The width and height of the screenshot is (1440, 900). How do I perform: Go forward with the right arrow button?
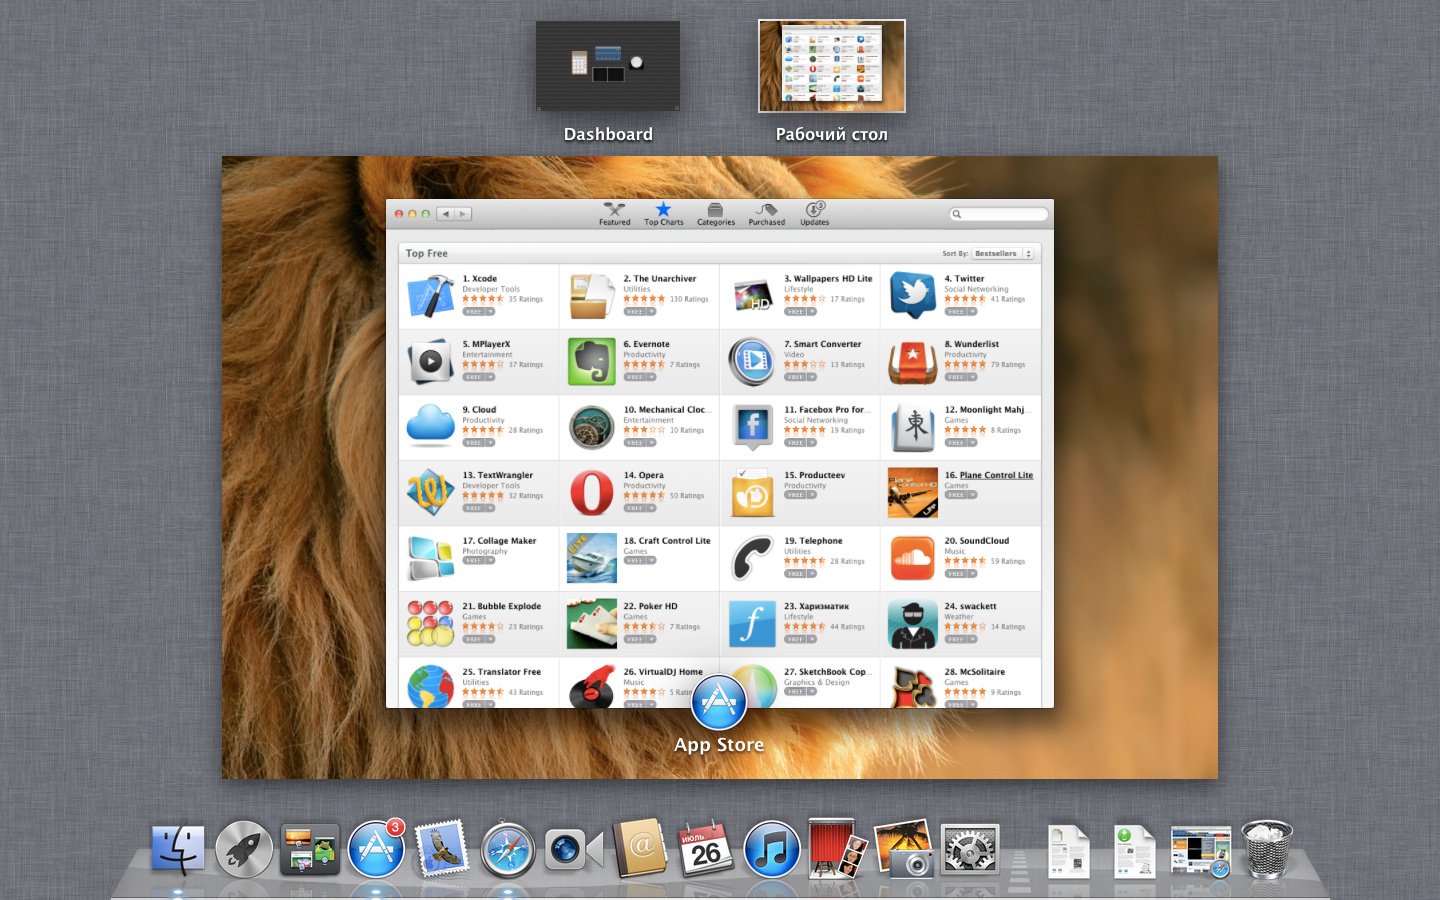click(x=462, y=214)
